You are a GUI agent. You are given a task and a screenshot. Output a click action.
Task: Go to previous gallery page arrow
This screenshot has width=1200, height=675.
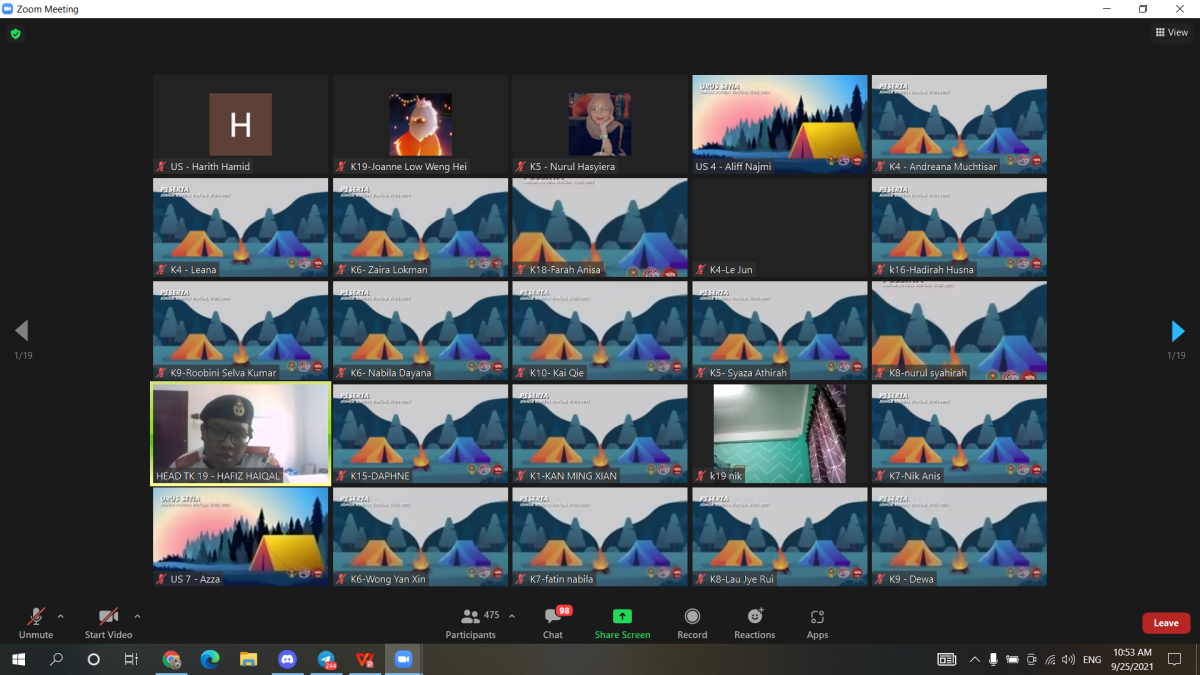[22, 331]
